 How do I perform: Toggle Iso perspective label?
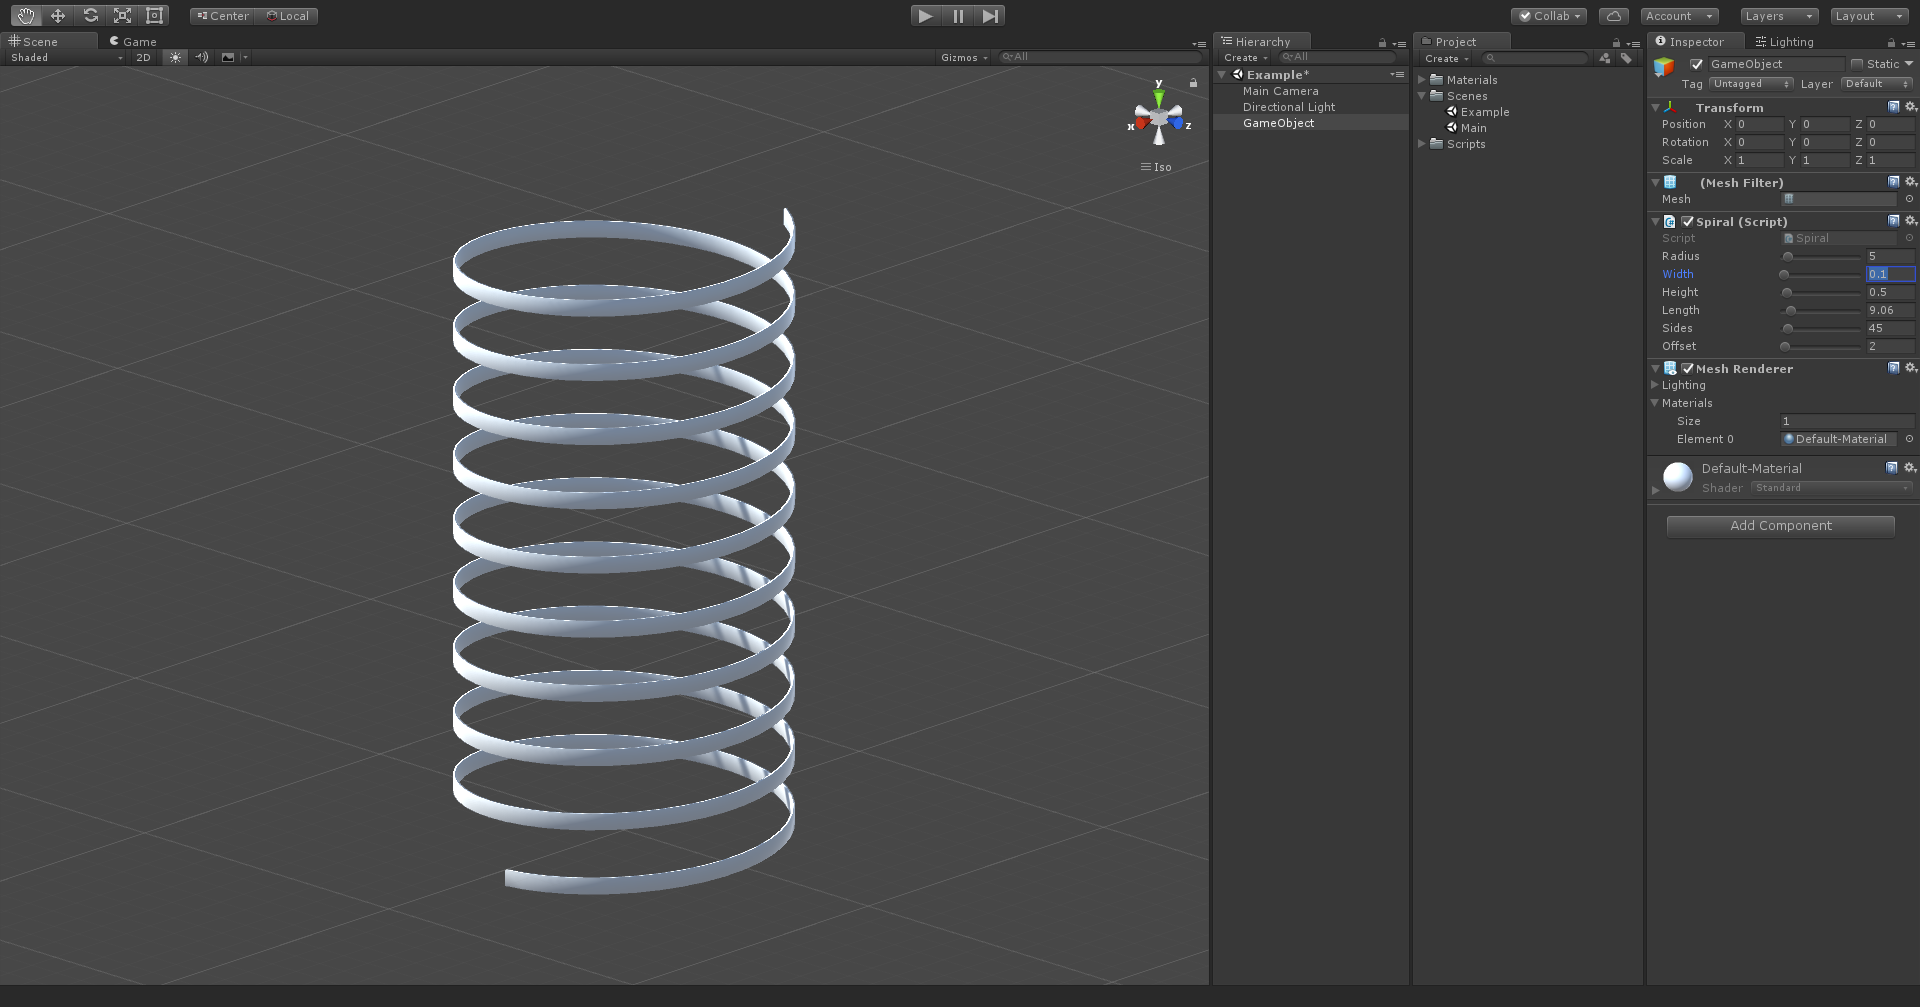coord(1157,167)
